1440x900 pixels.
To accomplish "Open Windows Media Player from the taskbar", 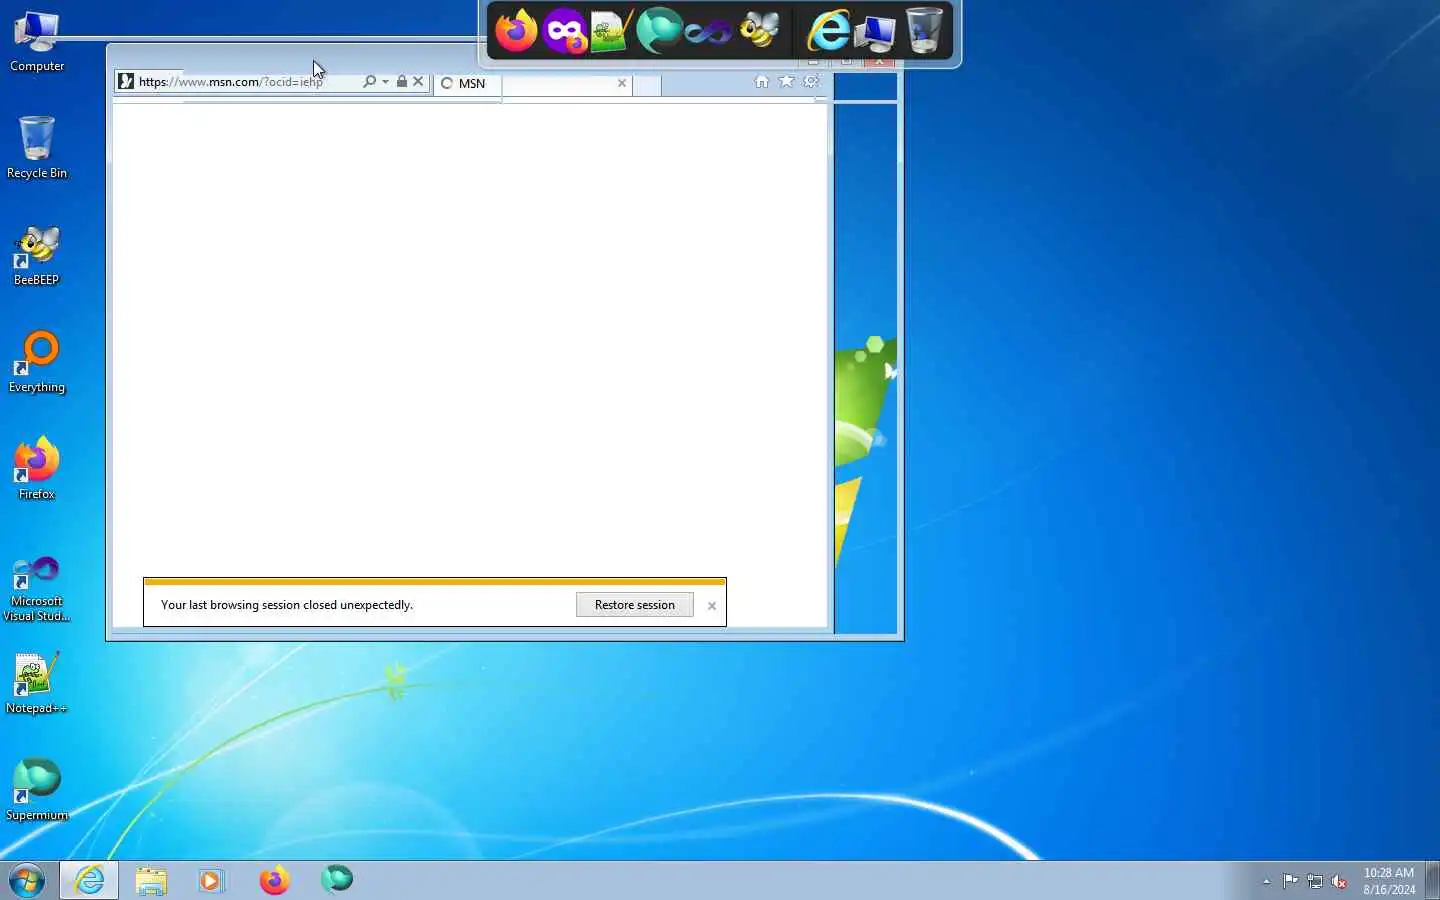I will pos(212,880).
